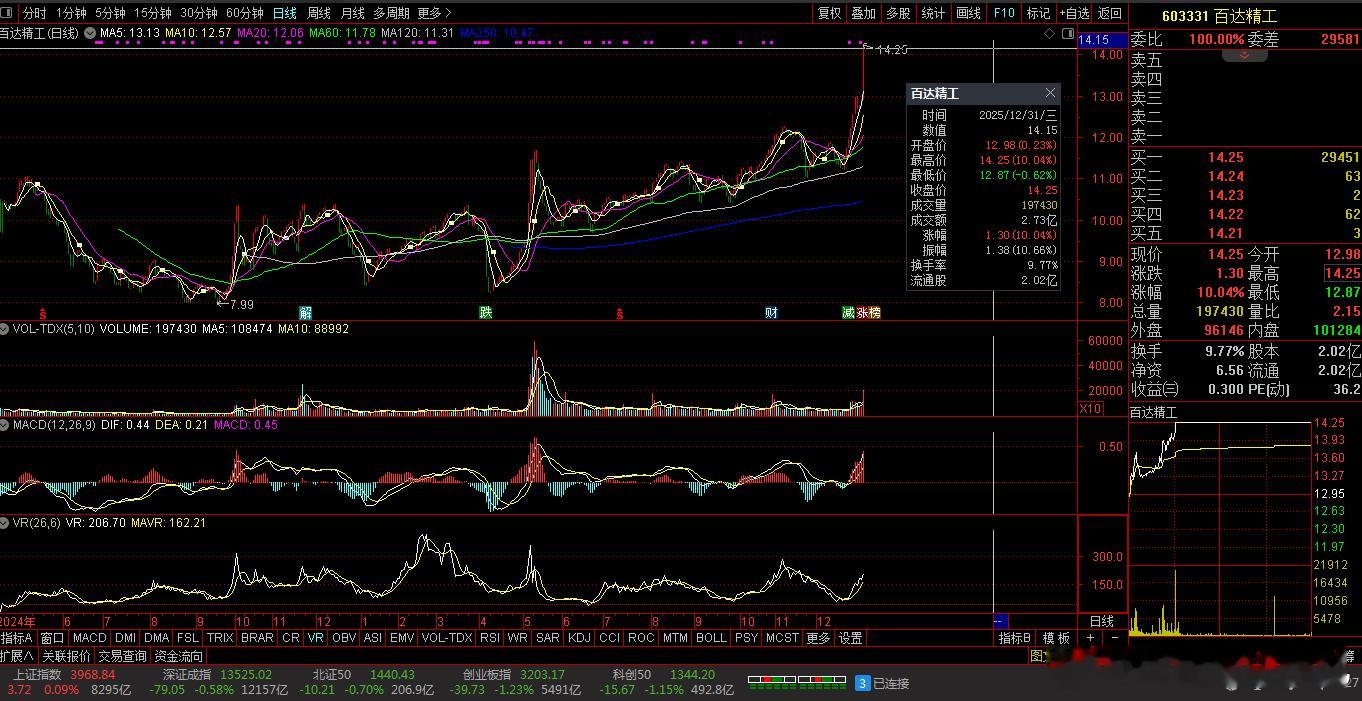This screenshot has height=701, width=1362.
Task: Open 更多 indicators in the bottom bar
Action: pyautogui.click(x=818, y=638)
